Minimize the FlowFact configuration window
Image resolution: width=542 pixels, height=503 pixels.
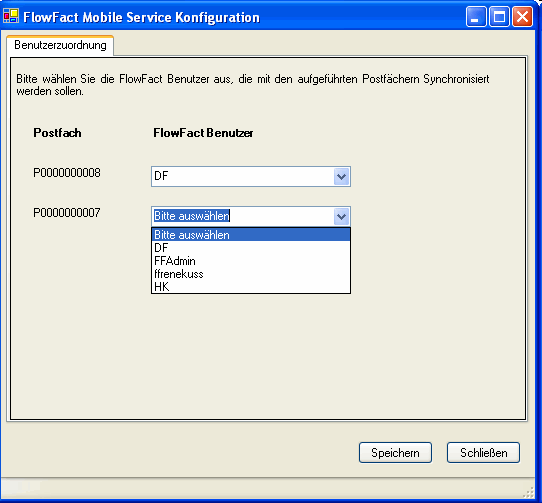(476, 17)
